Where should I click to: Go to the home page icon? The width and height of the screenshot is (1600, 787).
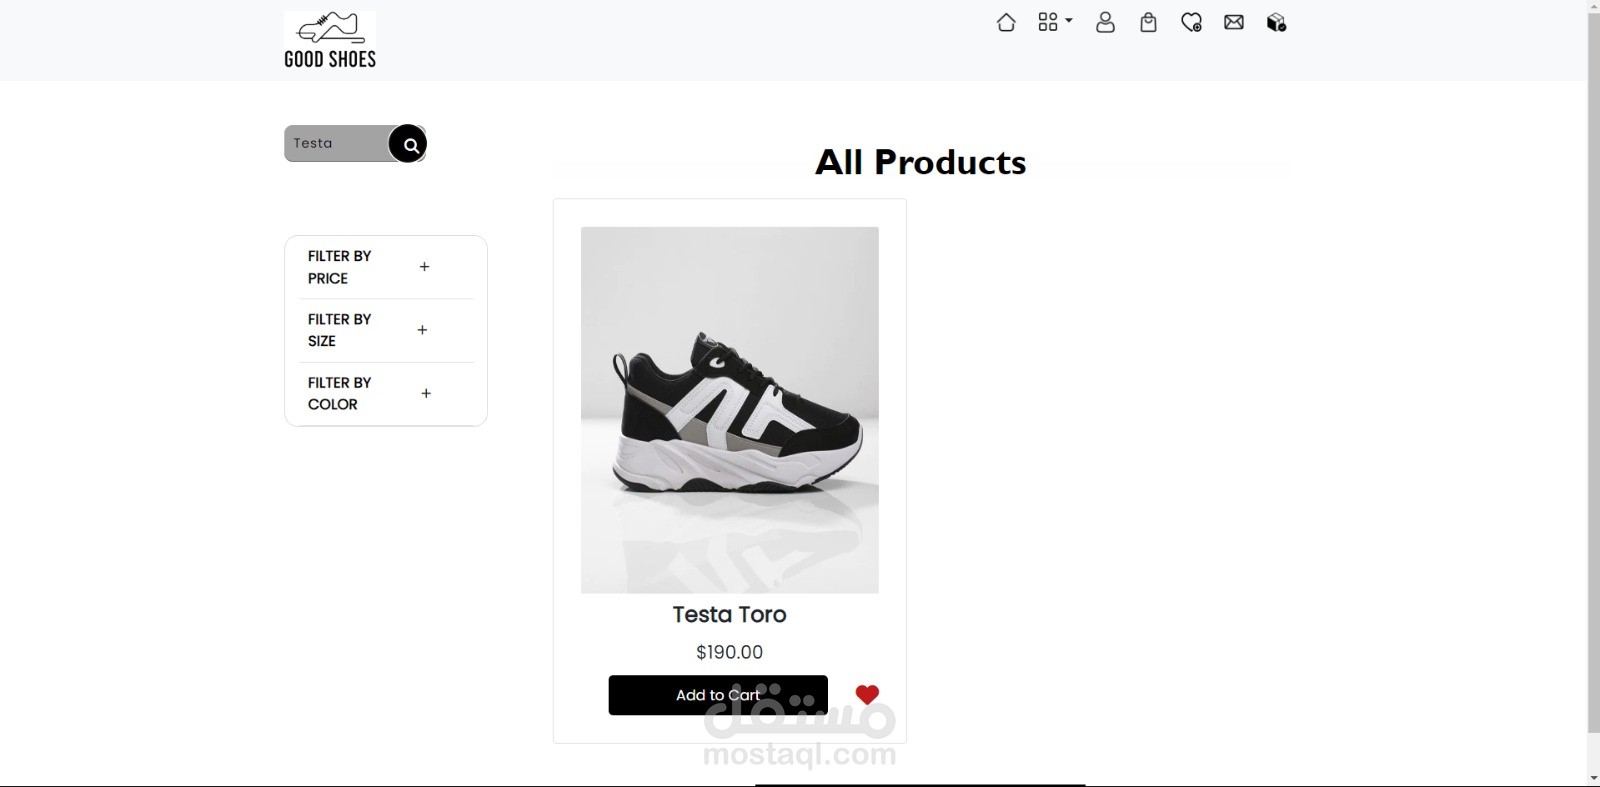[x=1006, y=22]
